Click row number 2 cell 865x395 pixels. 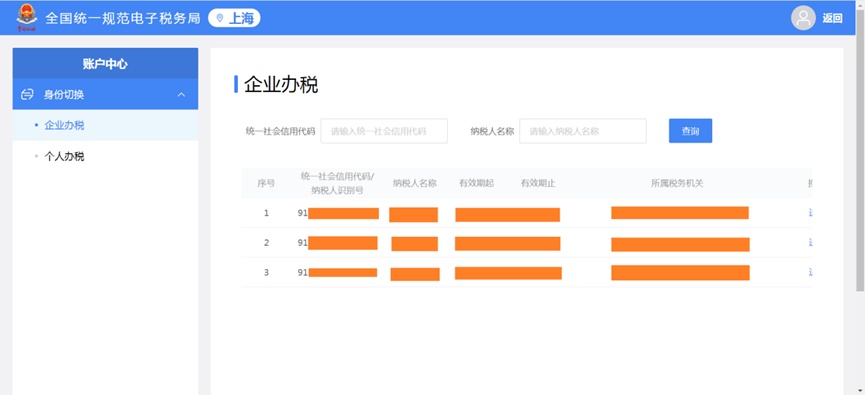click(x=266, y=242)
